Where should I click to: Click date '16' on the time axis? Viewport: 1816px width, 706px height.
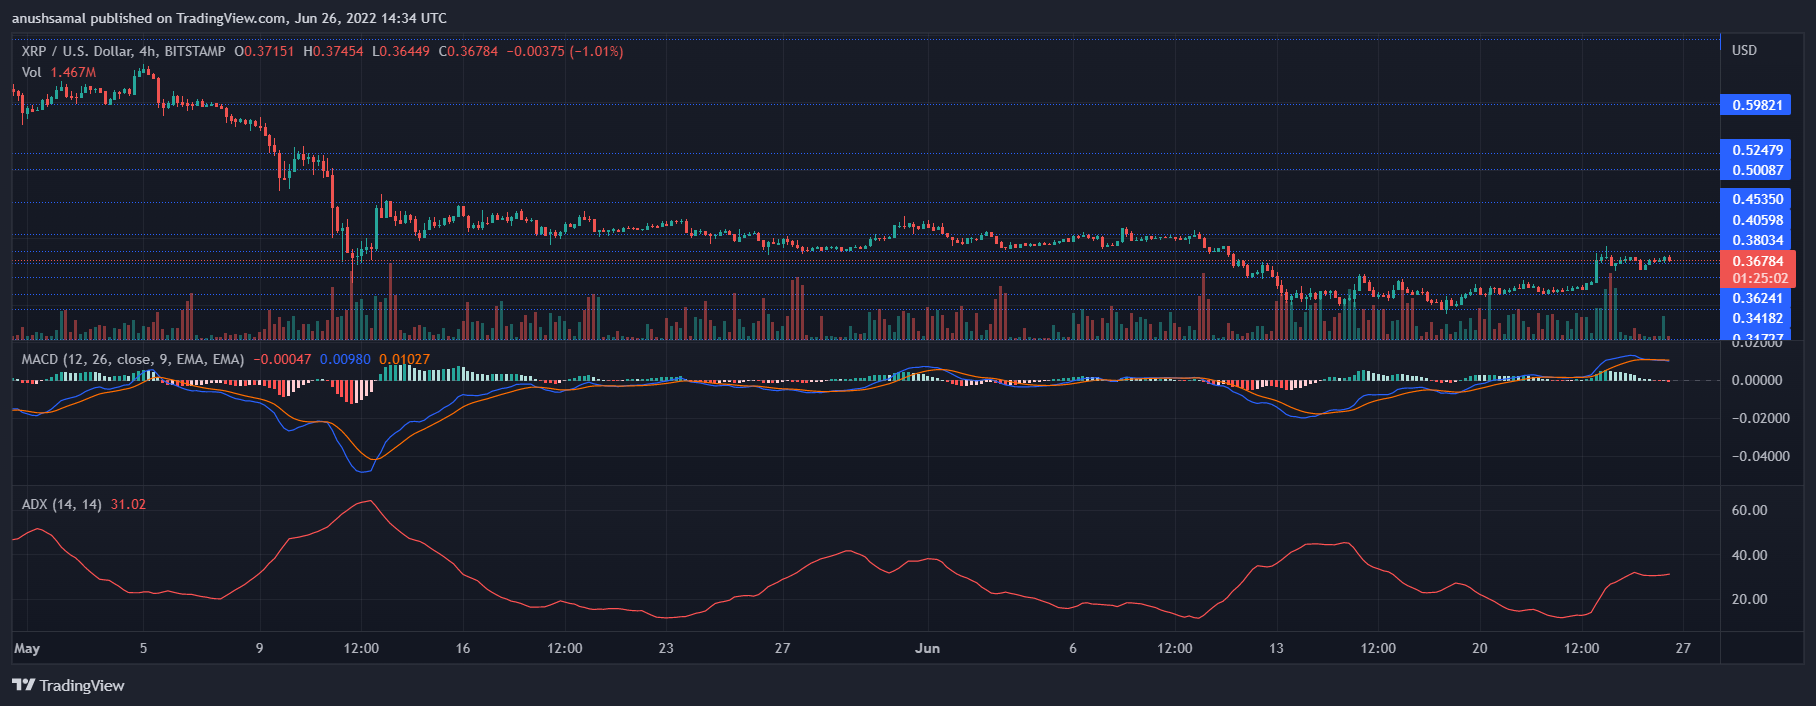463,648
